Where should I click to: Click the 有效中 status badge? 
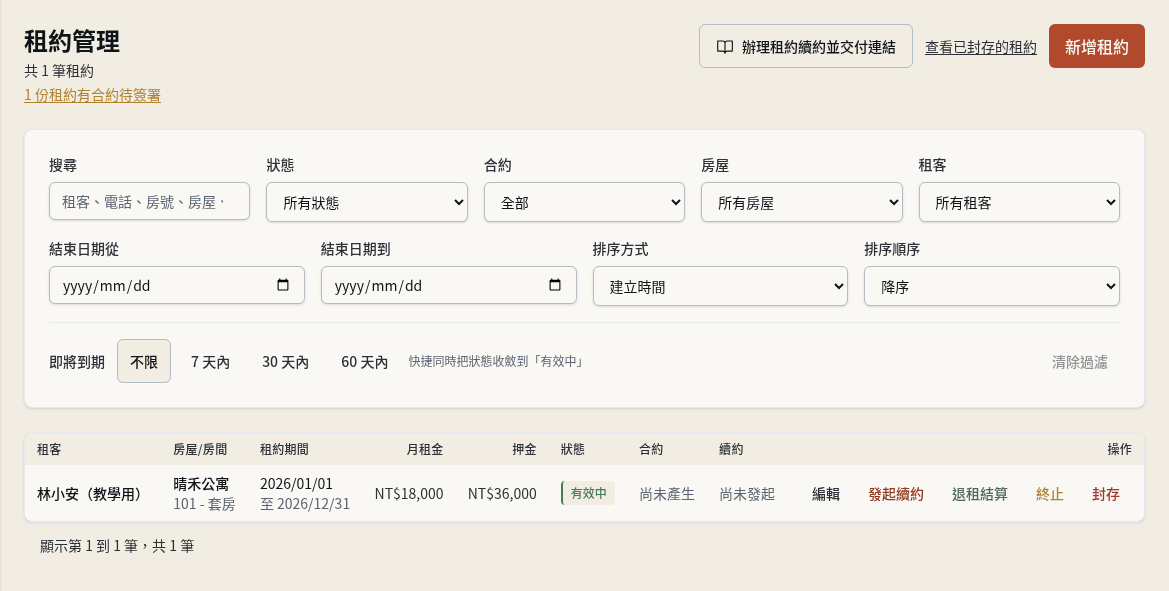[588, 493]
